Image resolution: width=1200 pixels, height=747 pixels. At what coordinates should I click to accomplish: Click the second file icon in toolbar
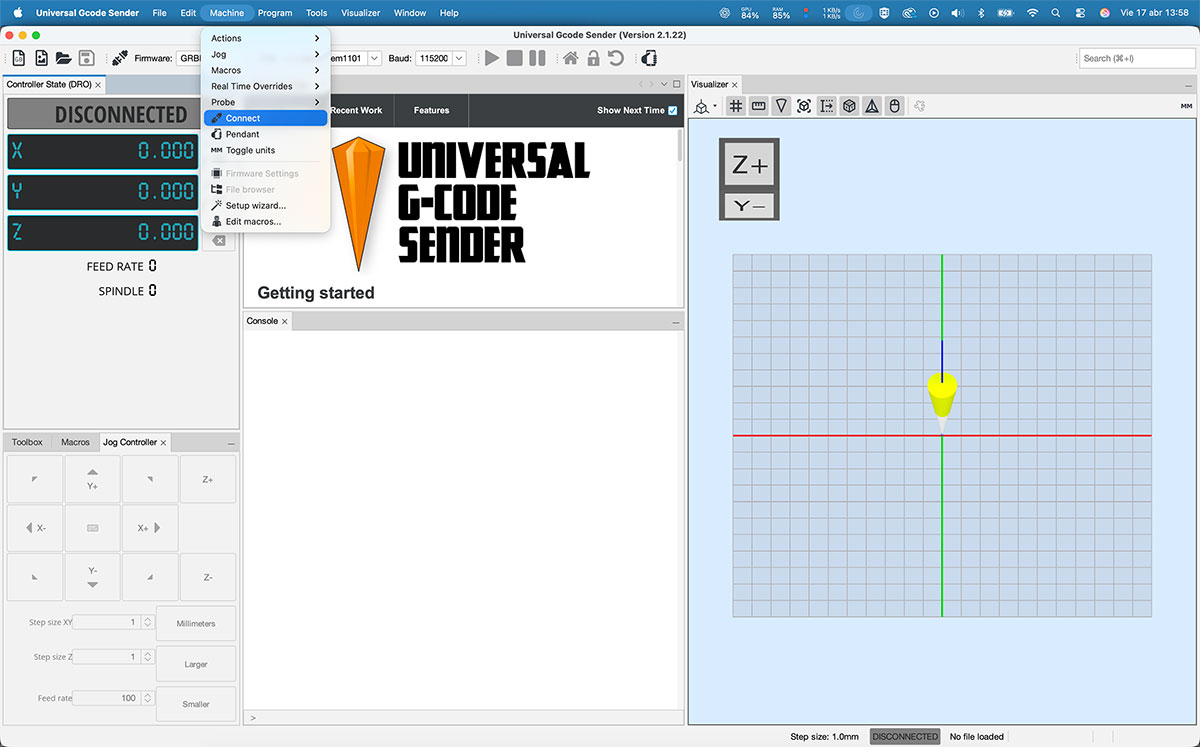pos(41,58)
